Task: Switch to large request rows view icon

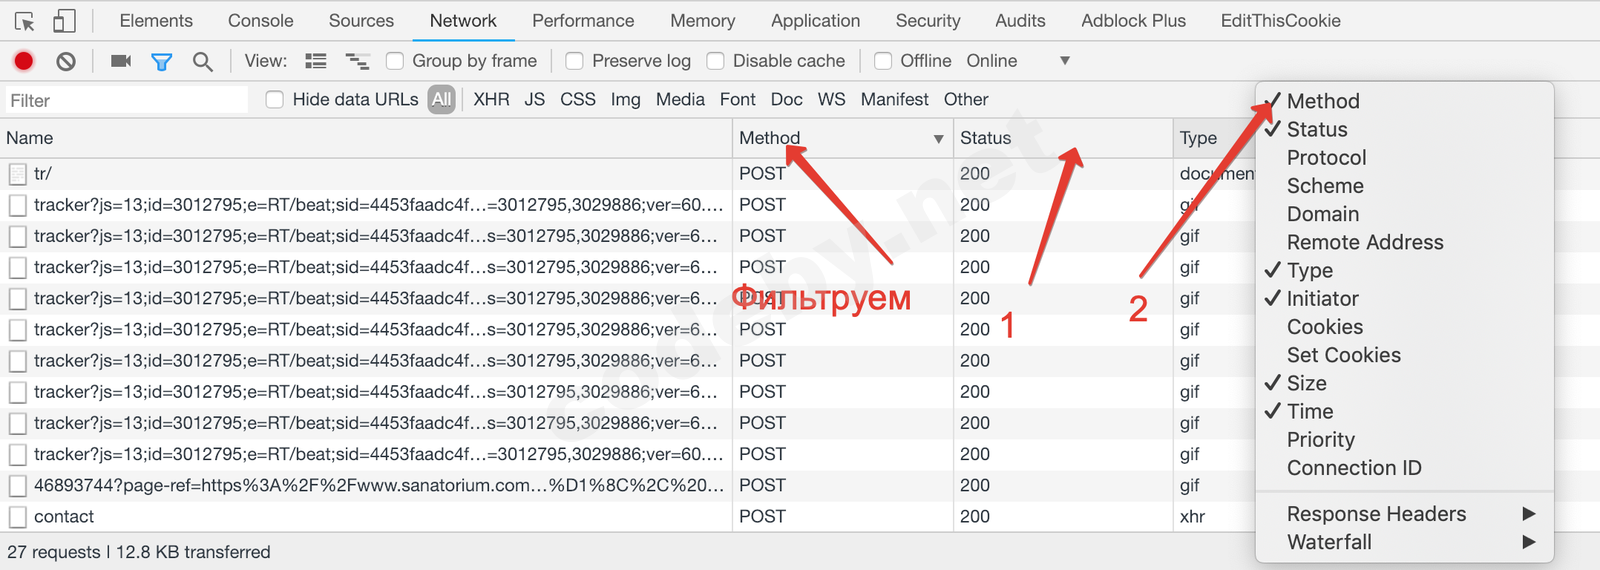Action: point(316,61)
